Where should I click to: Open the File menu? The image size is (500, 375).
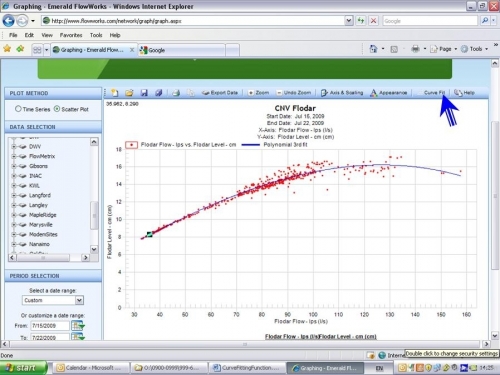(x=13, y=35)
